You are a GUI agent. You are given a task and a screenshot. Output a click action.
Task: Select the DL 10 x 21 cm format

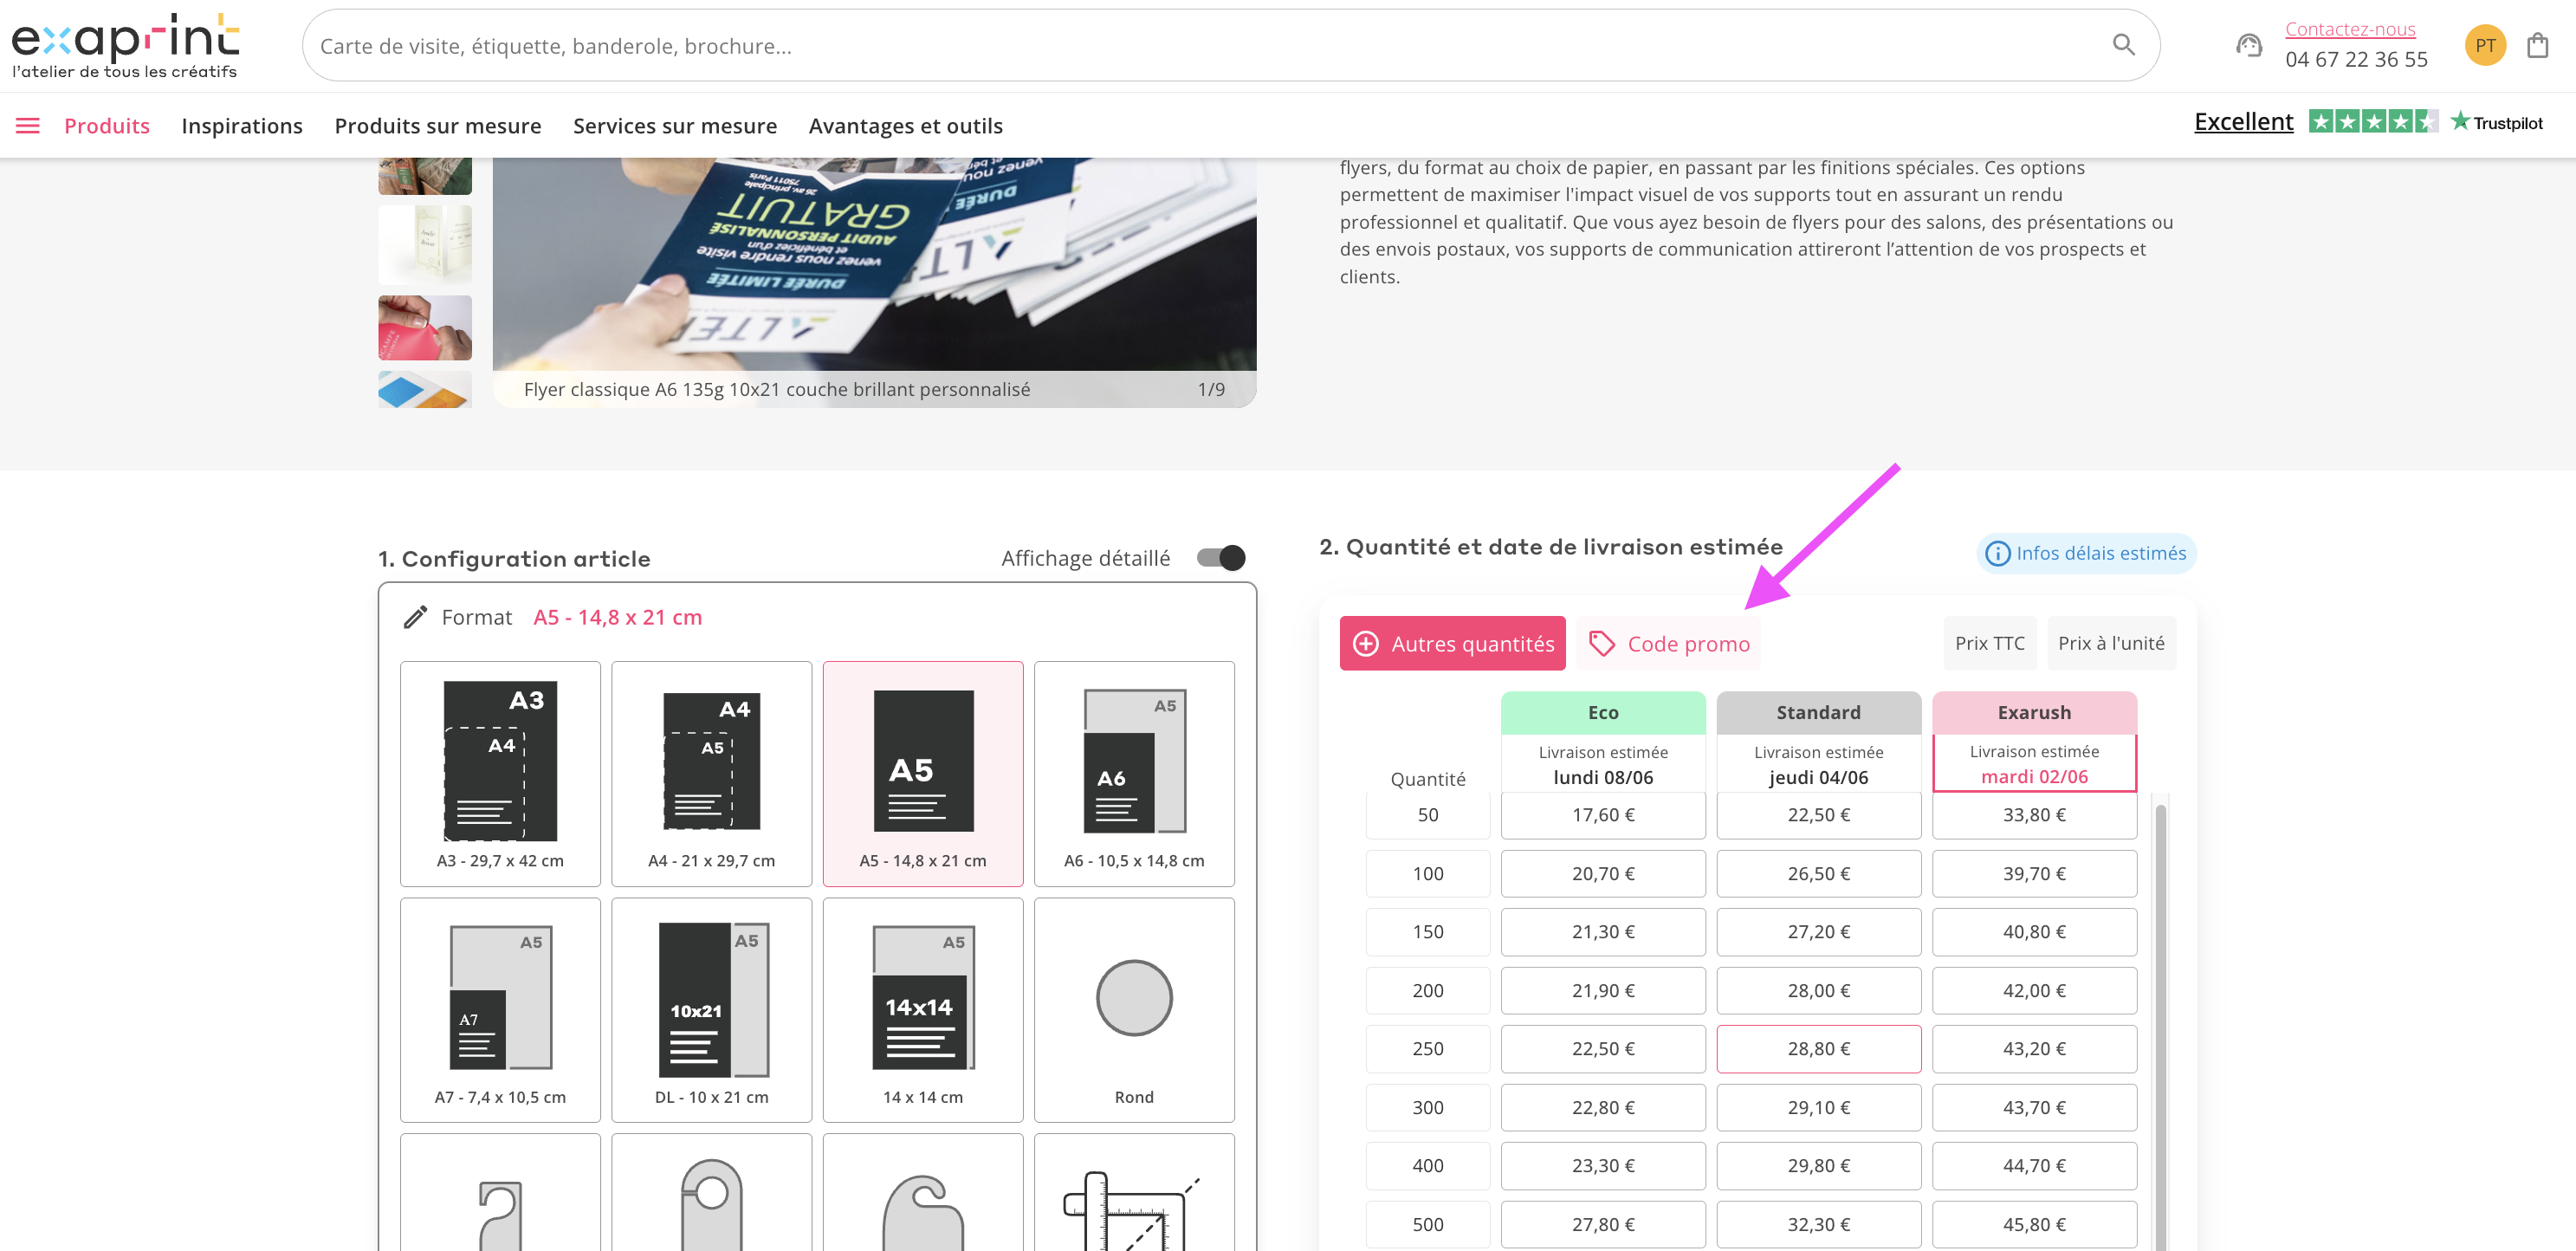pyautogui.click(x=711, y=1009)
